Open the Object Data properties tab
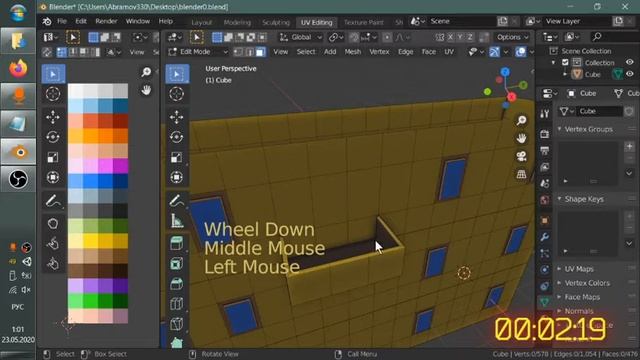Viewport: 640px width, 360px height. (544, 302)
